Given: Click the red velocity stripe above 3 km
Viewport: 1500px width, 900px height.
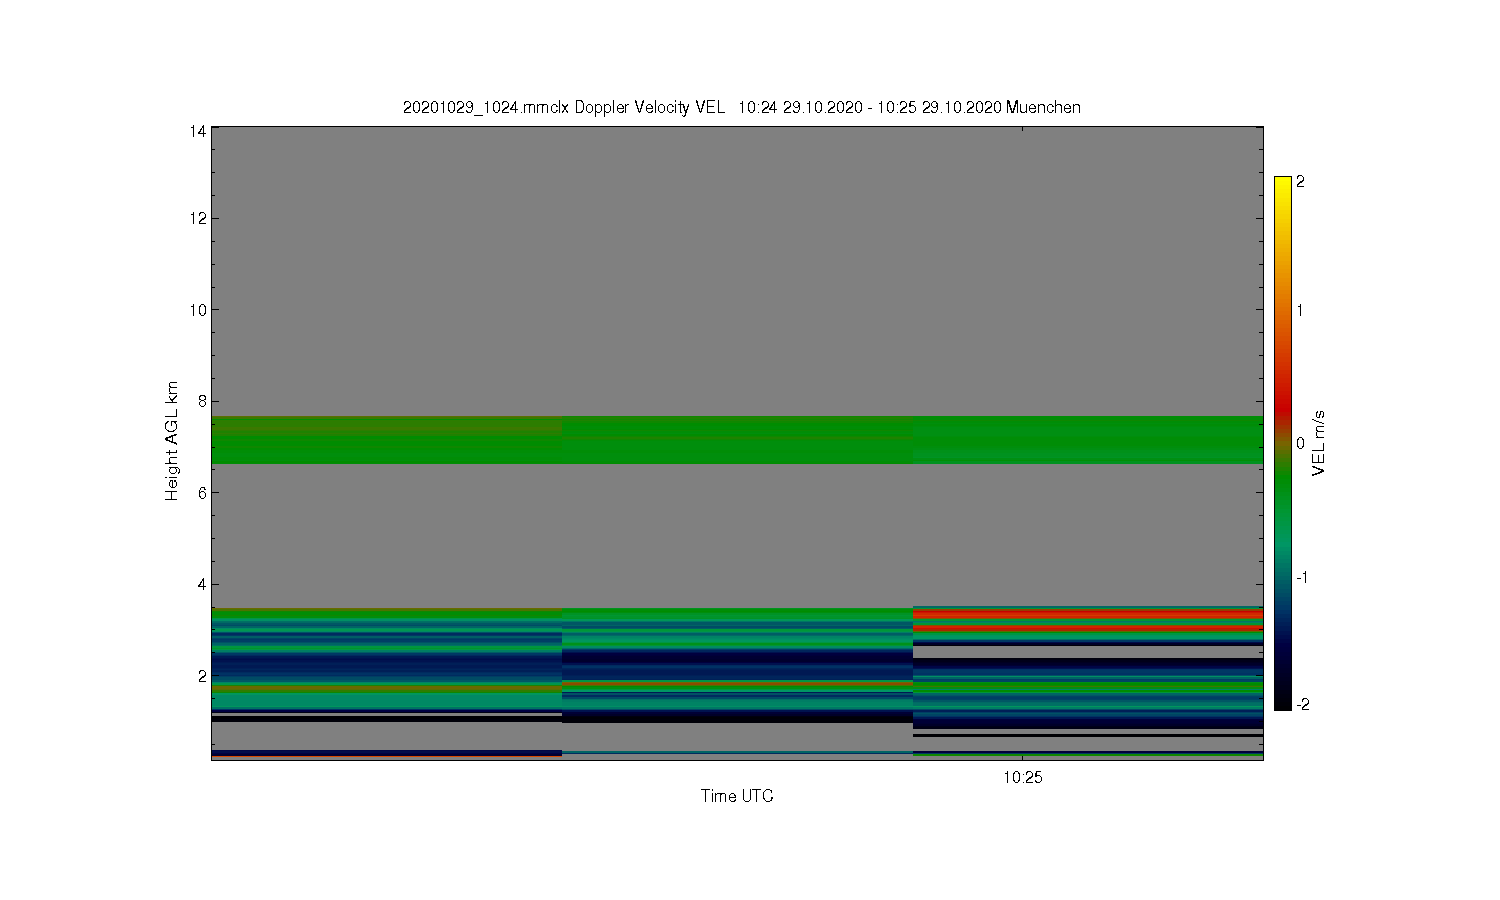Looking at the screenshot, I should (1088, 614).
